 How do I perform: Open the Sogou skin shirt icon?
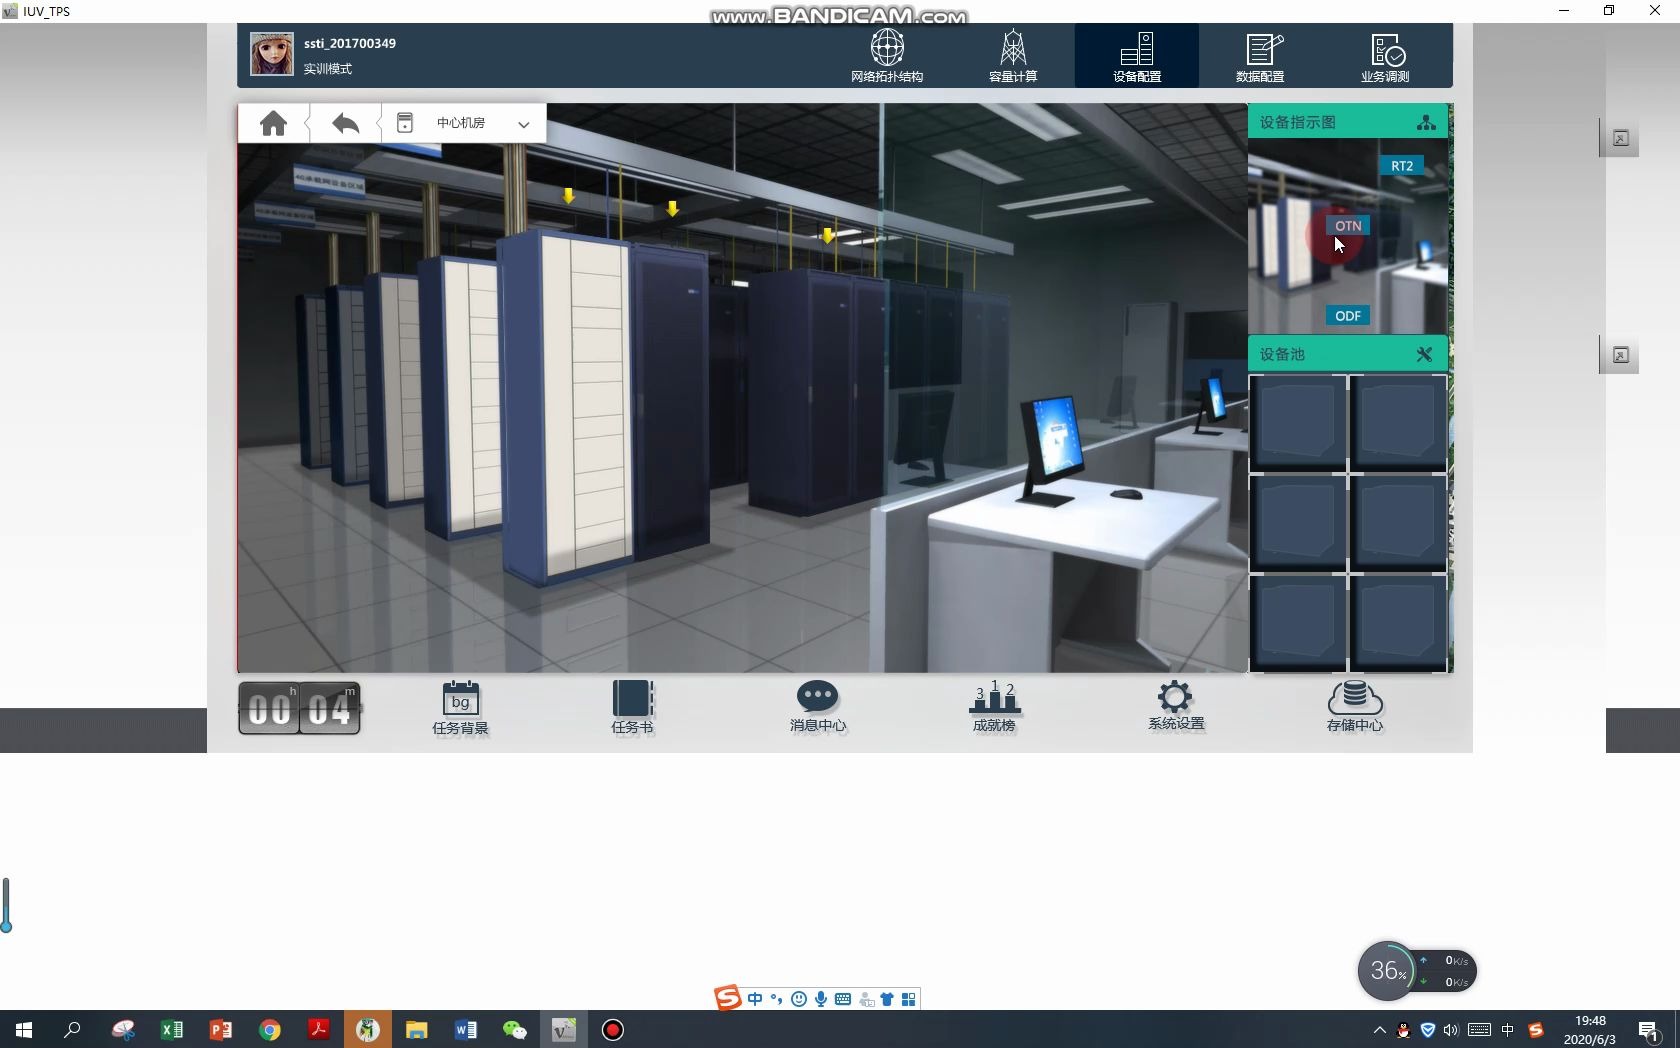coord(887,999)
